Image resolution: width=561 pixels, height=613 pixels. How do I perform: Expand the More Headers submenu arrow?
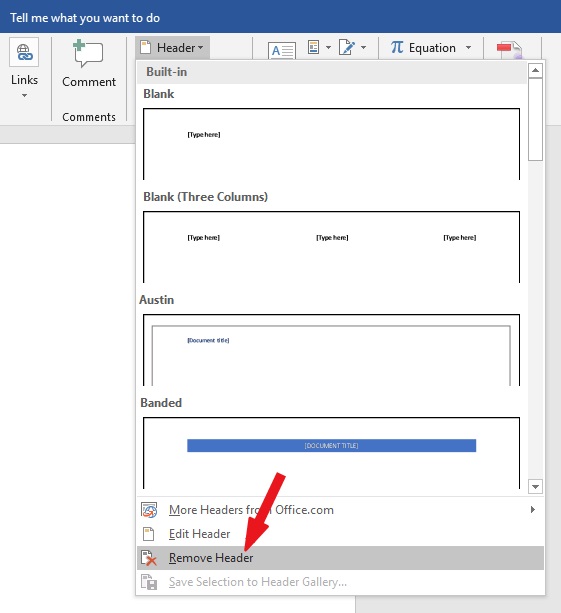pyautogui.click(x=532, y=509)
